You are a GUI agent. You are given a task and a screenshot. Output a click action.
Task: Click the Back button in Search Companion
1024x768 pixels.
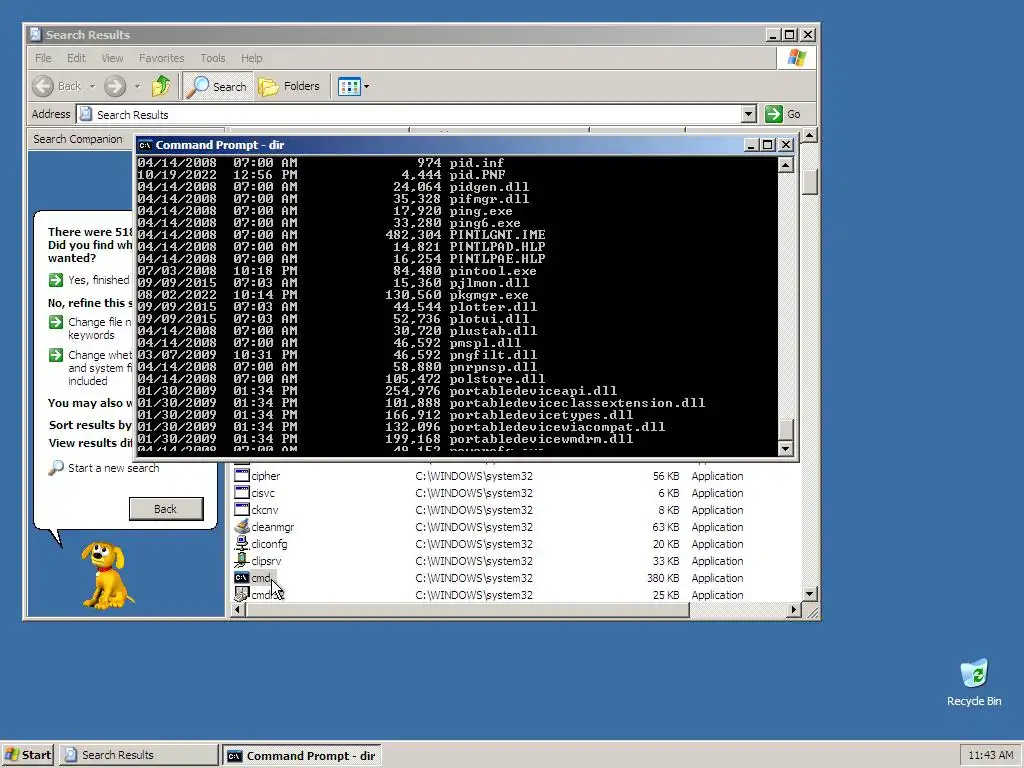[166, 509]
